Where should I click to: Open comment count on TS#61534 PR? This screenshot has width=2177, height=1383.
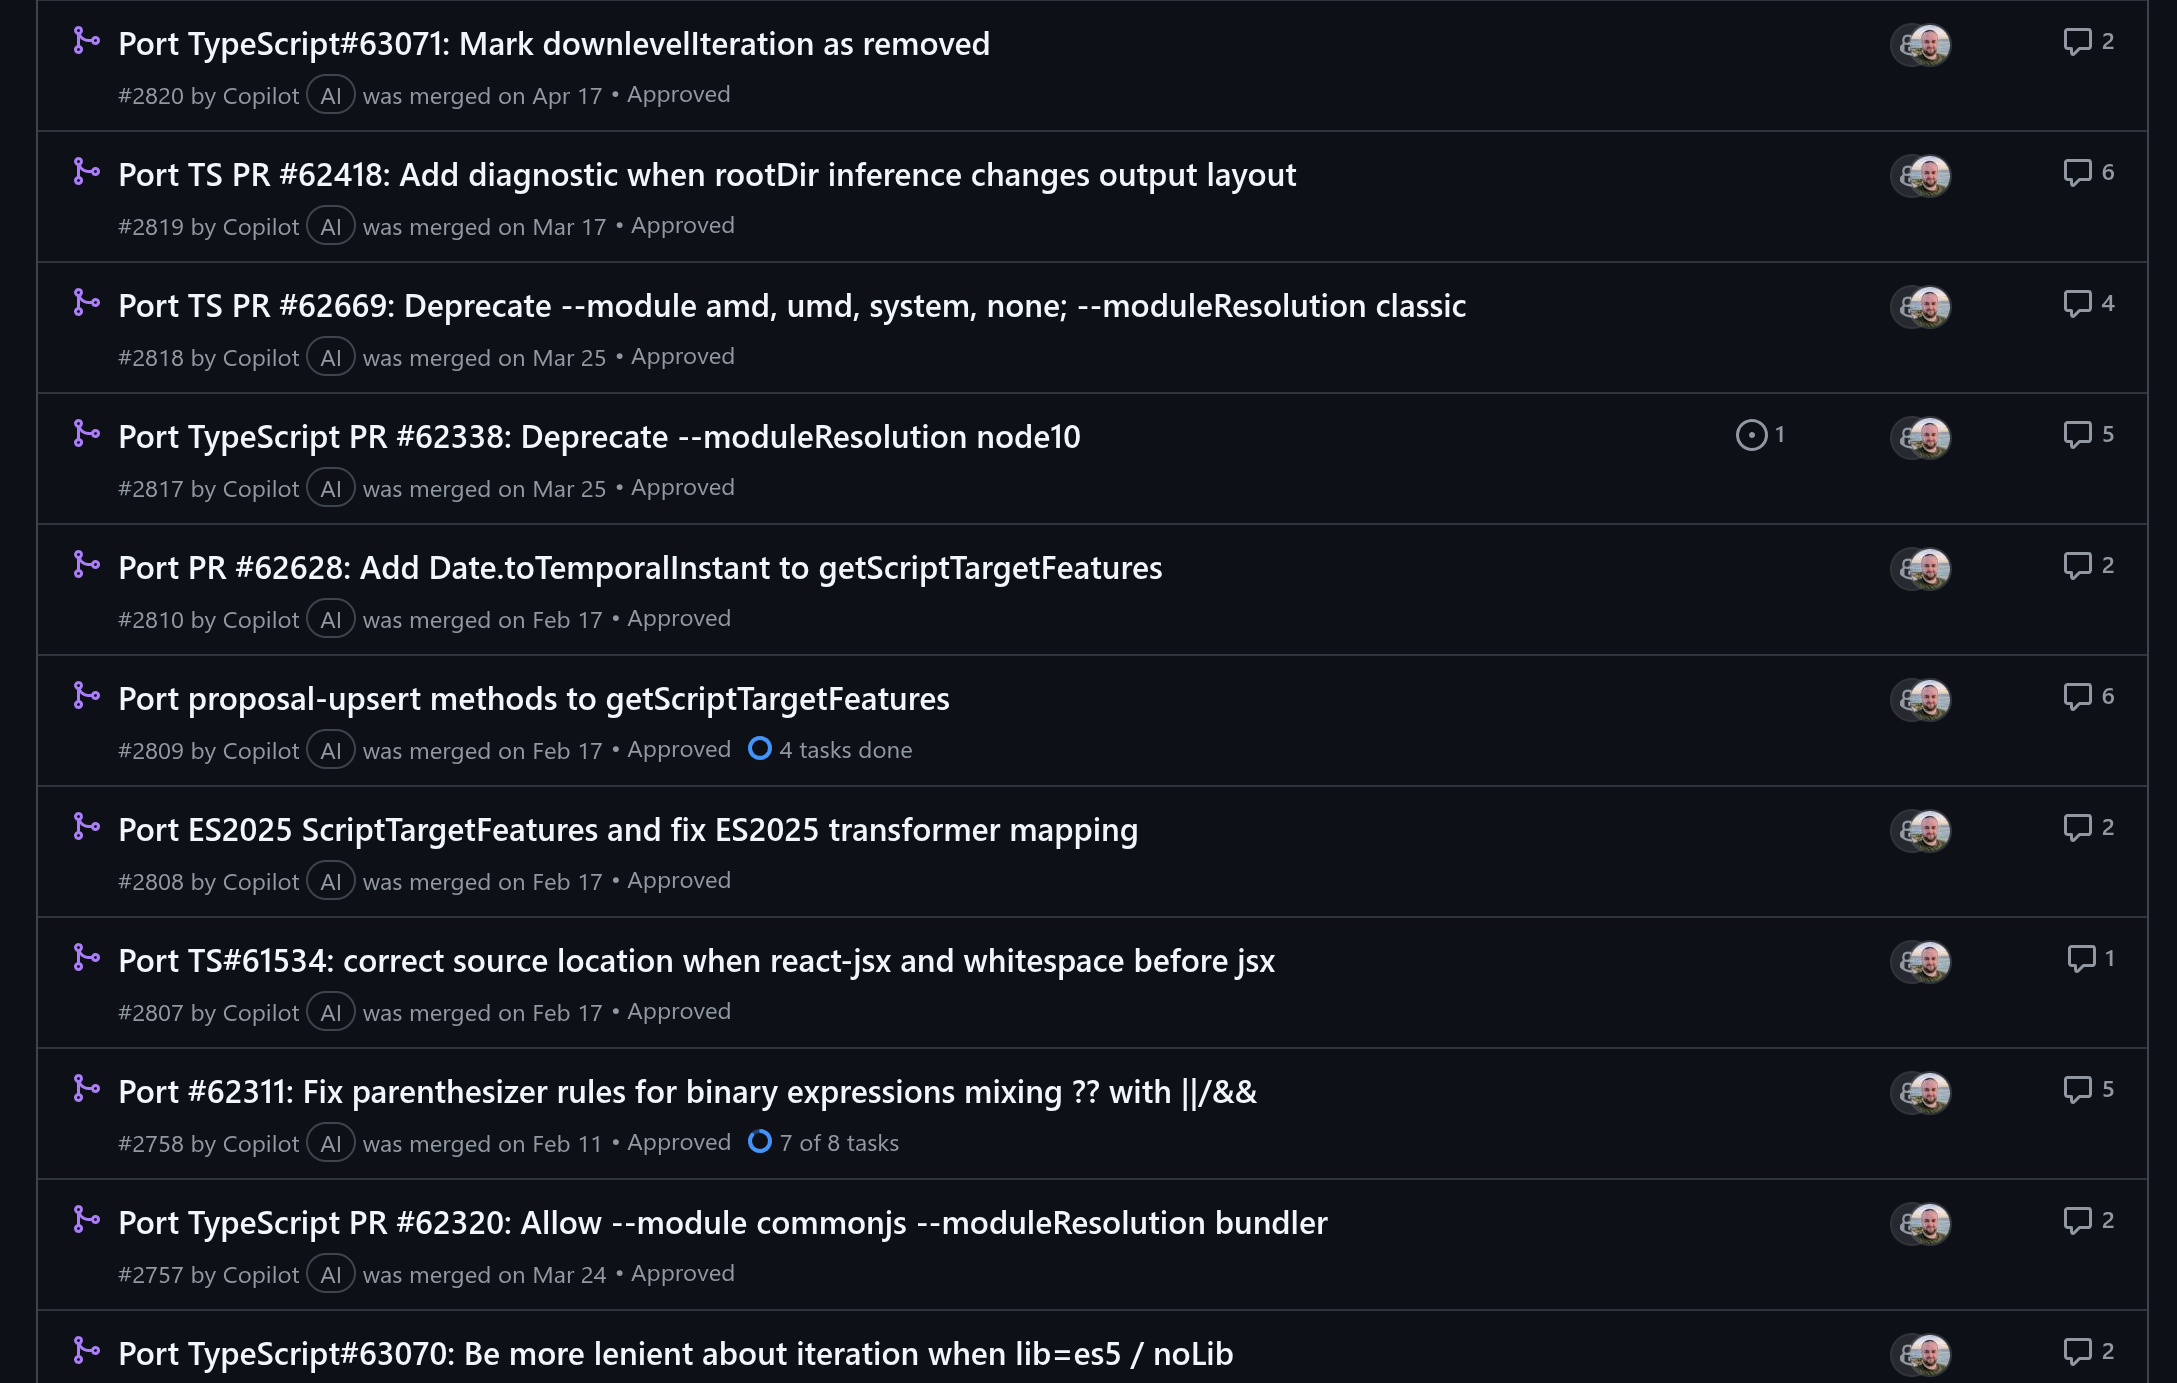point(2091,959)
